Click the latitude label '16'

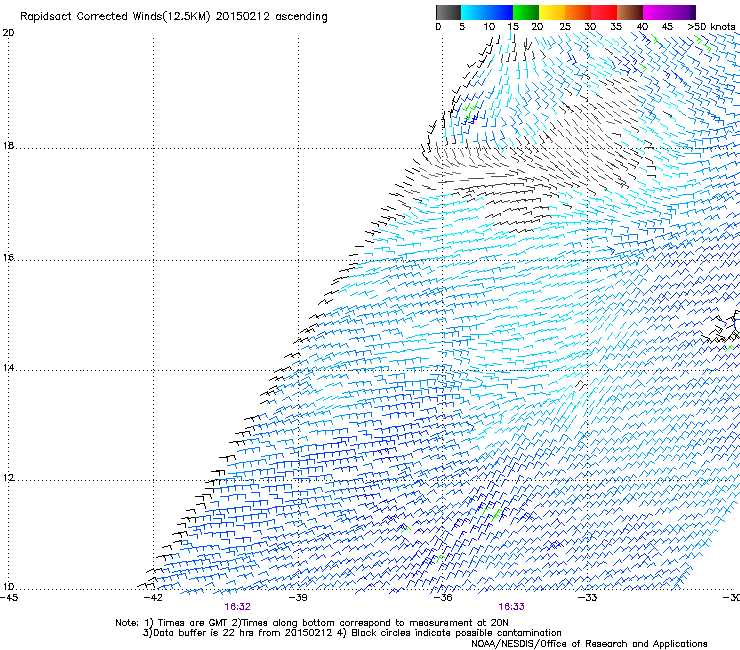pyautogui.click(x=8, y=258)
